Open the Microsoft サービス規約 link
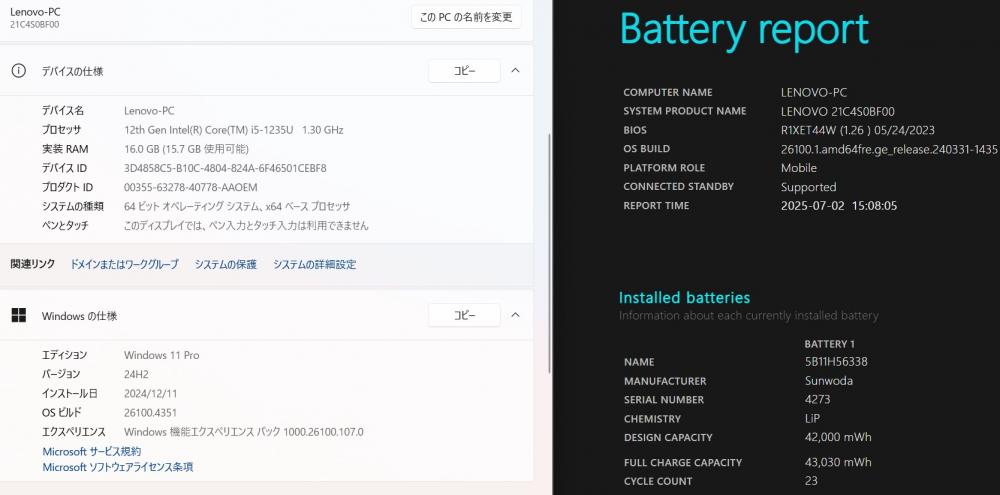 (92, 451)
